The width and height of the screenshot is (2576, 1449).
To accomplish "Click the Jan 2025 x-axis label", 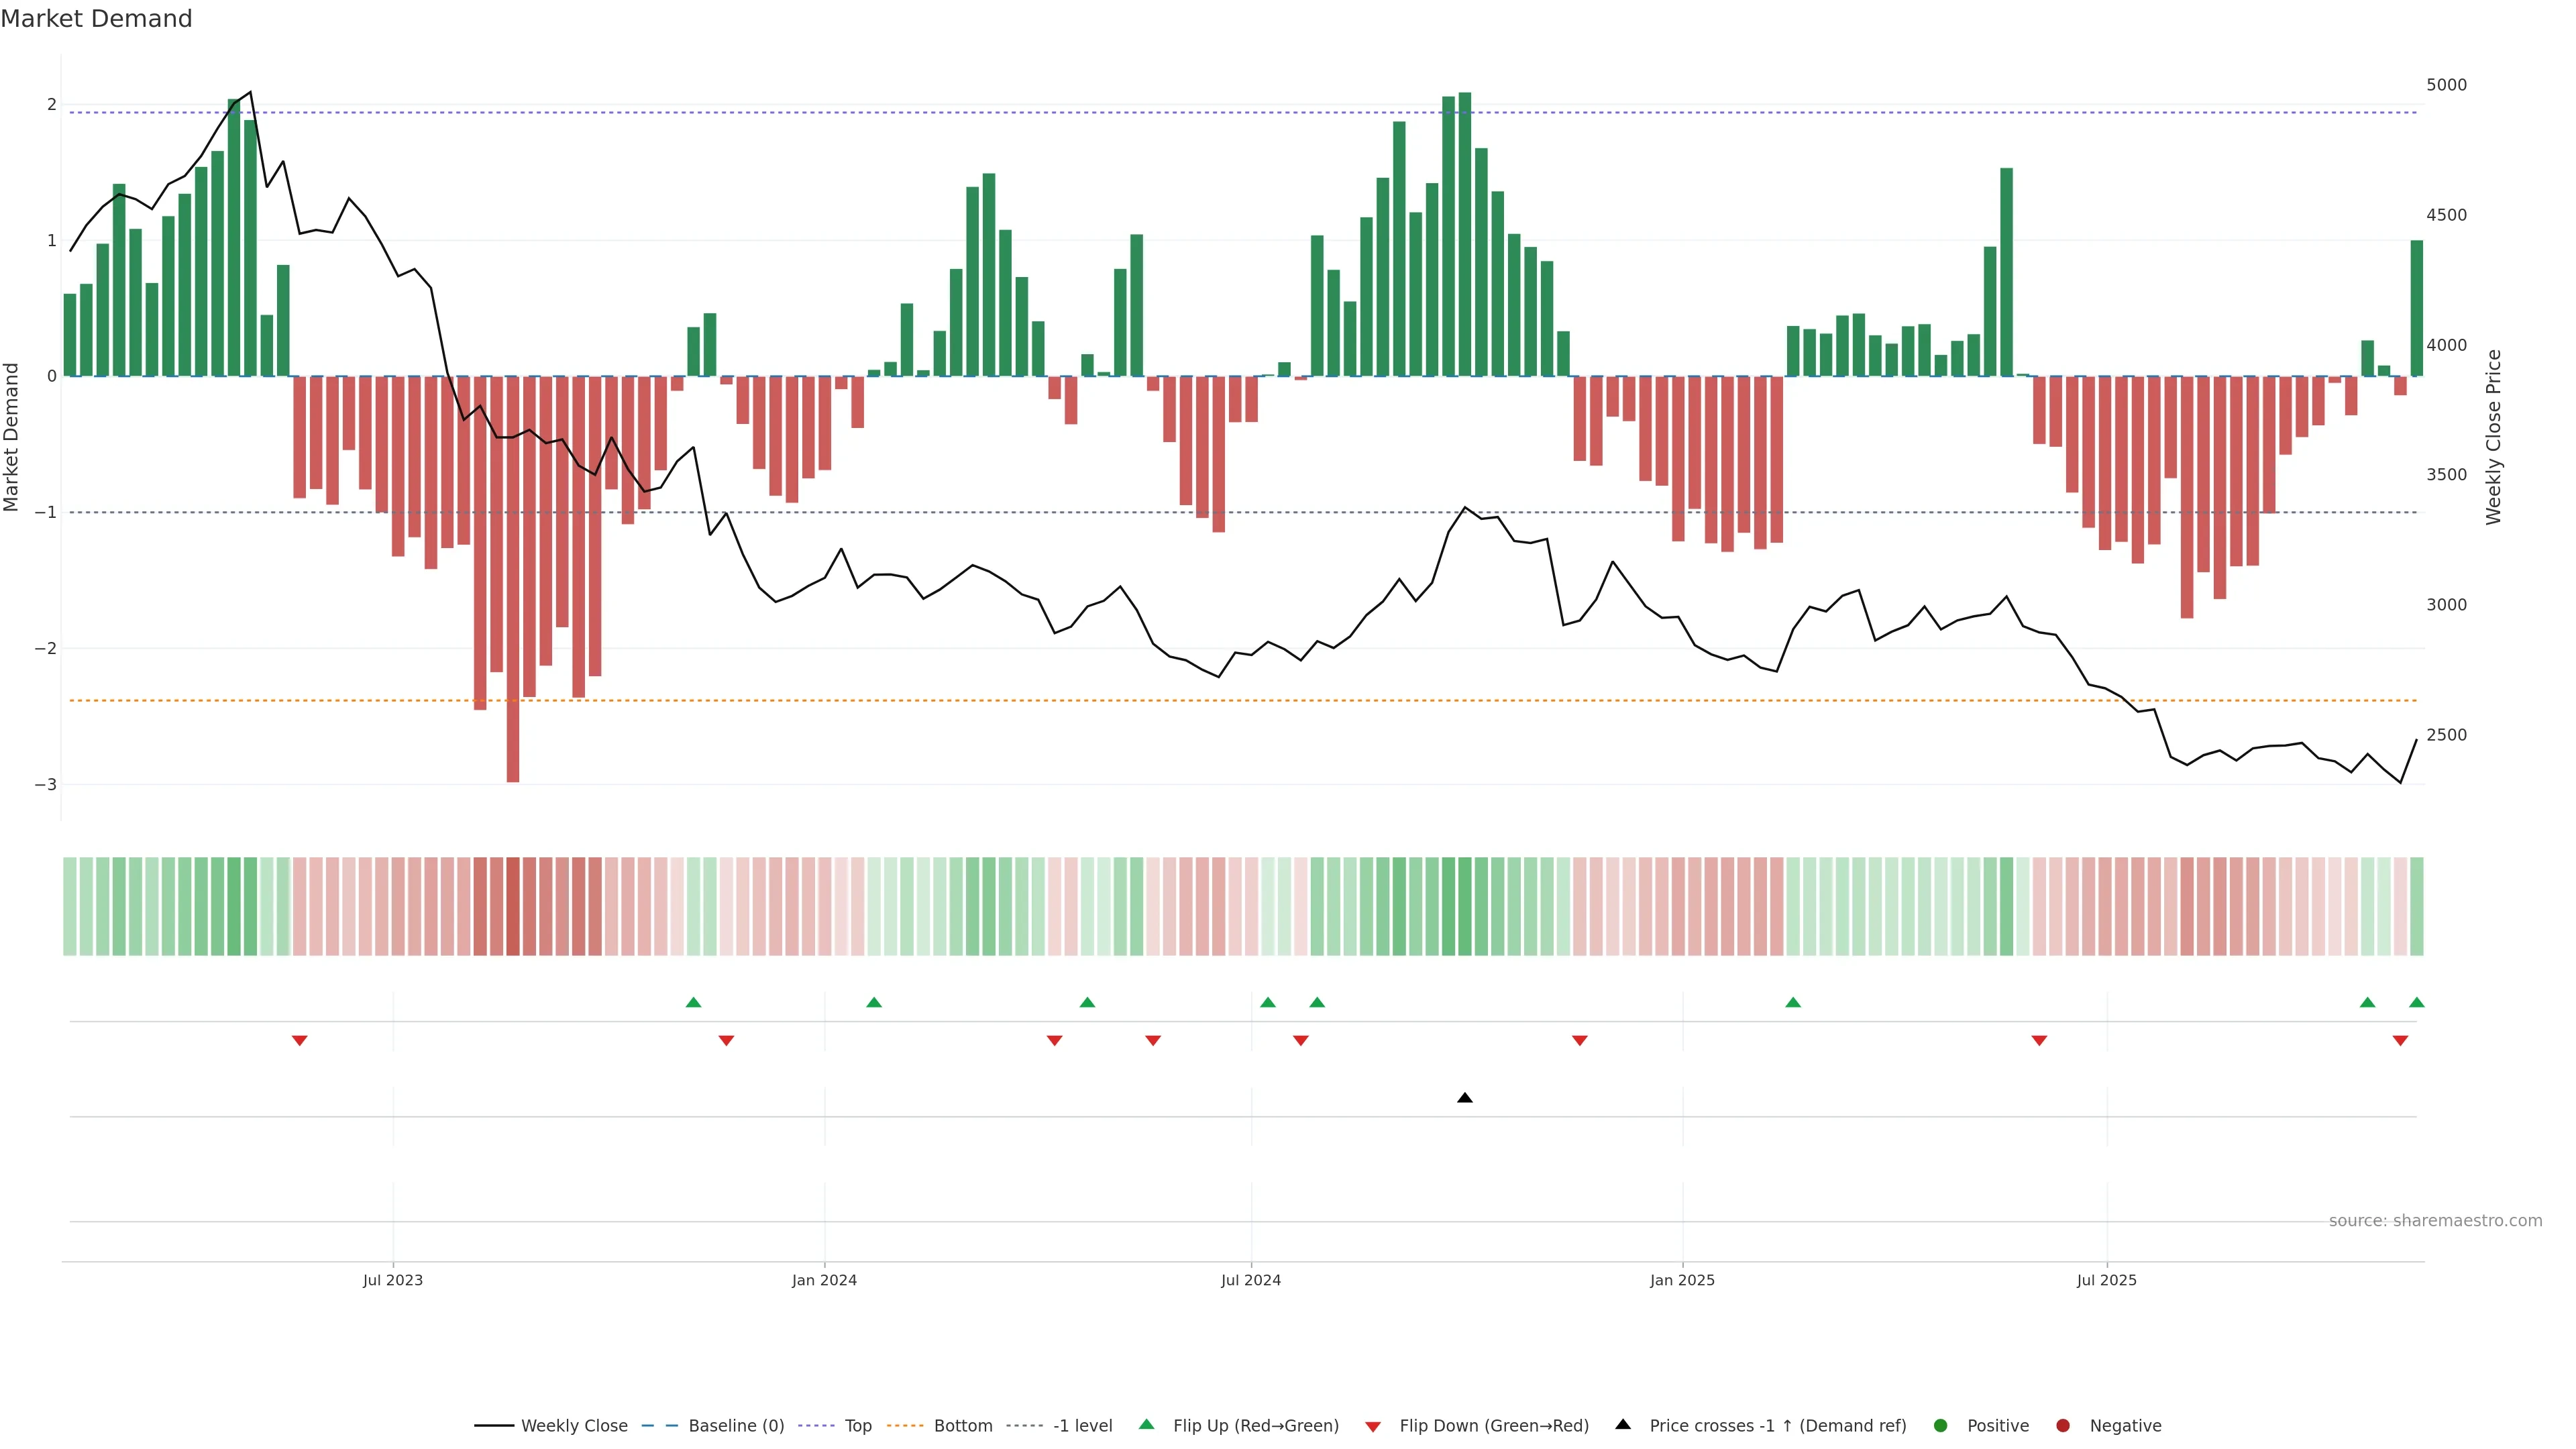I will [x=1682, y=1280].
